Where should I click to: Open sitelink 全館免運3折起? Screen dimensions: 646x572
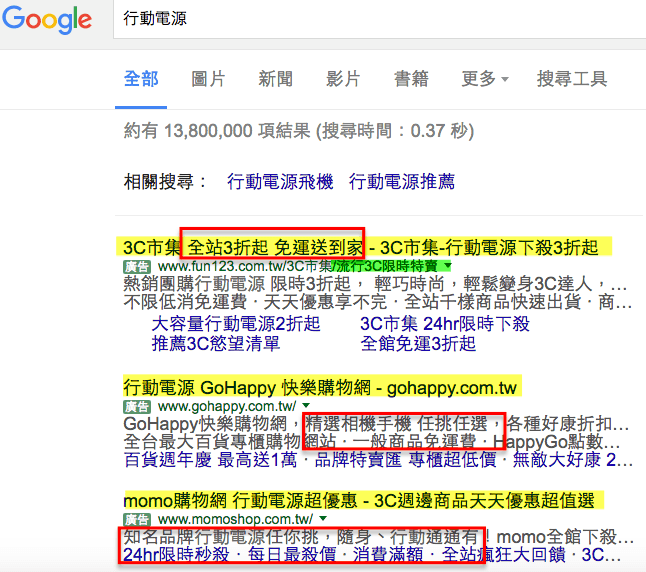418,344
